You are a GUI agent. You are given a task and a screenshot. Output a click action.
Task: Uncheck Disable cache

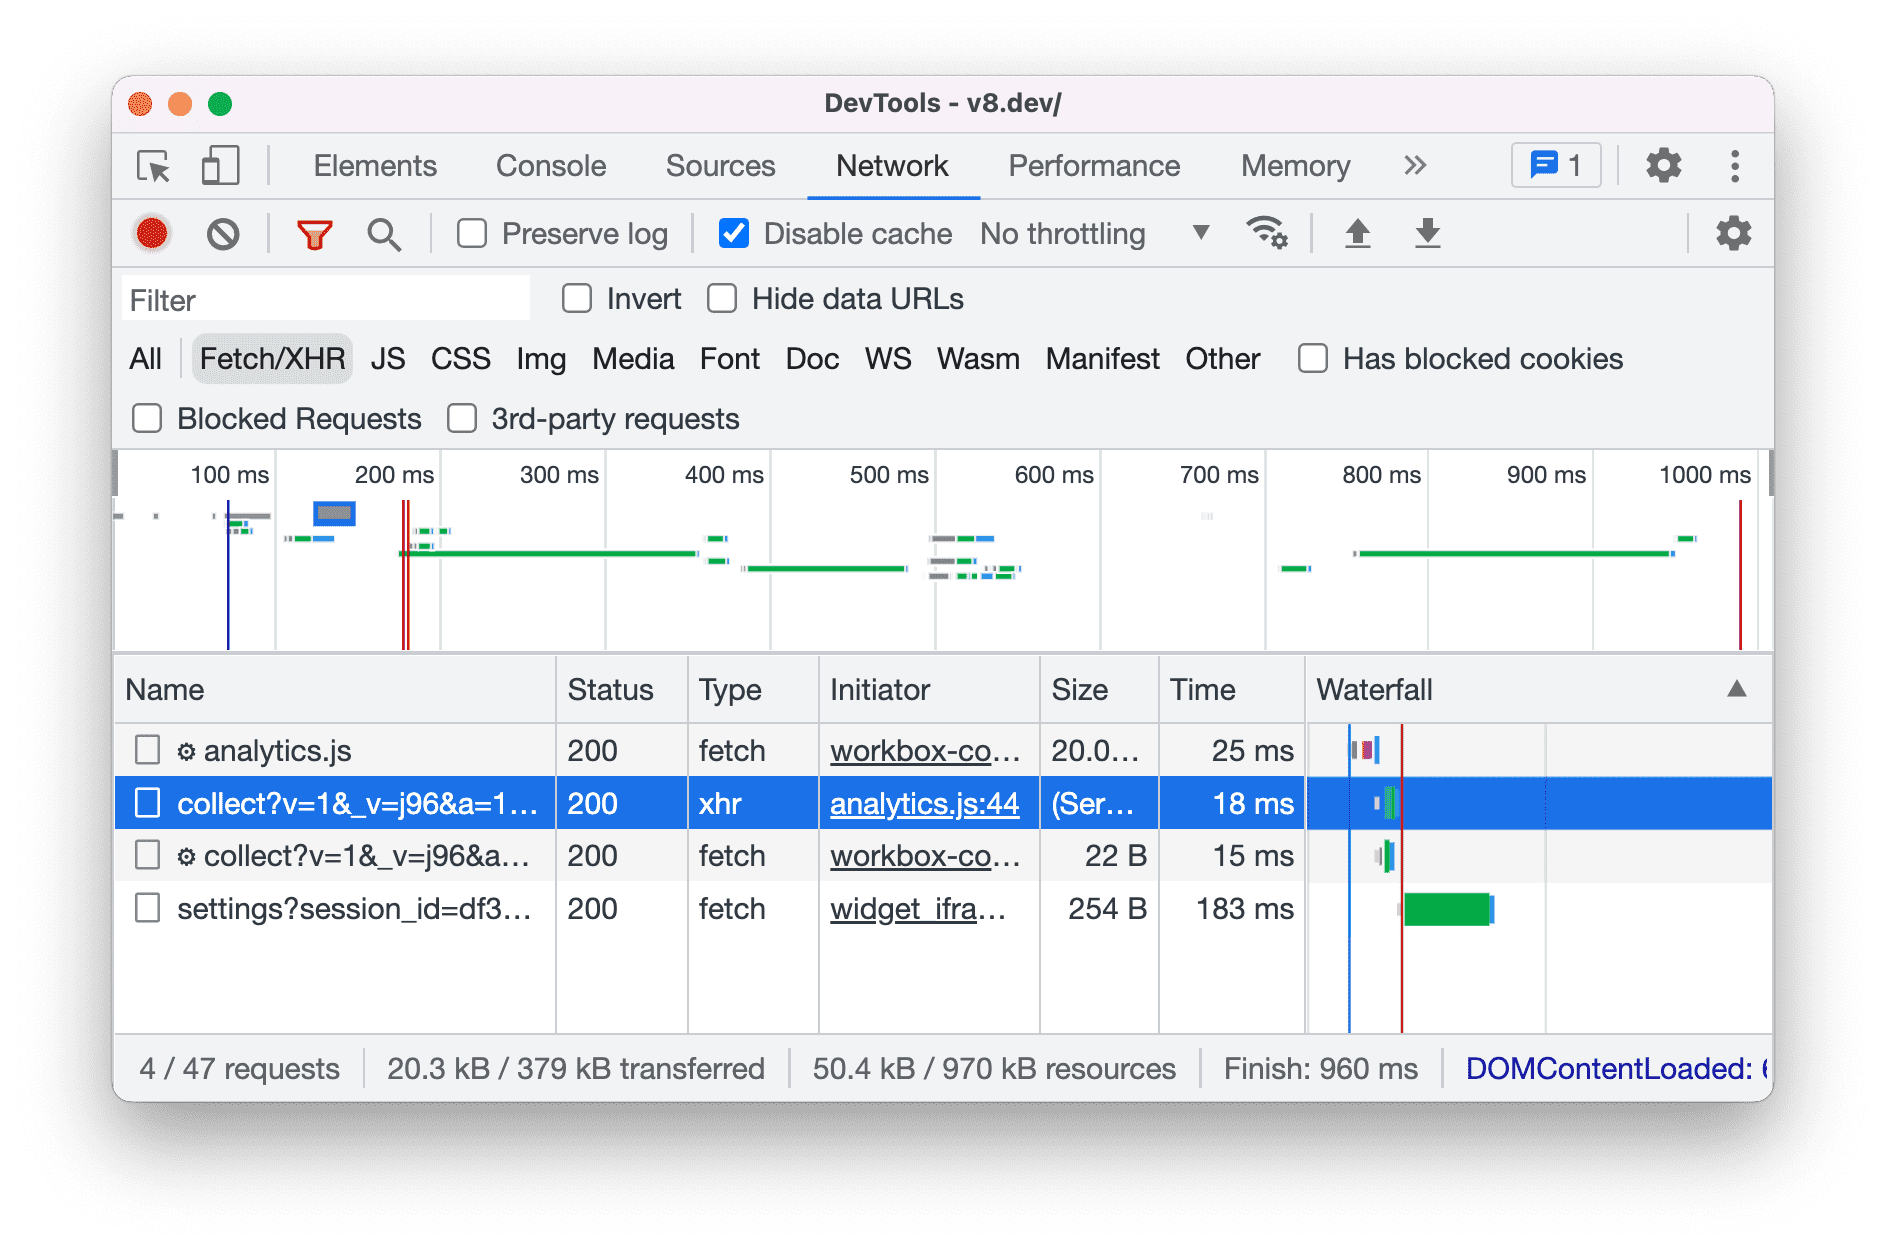coord(733,233)
